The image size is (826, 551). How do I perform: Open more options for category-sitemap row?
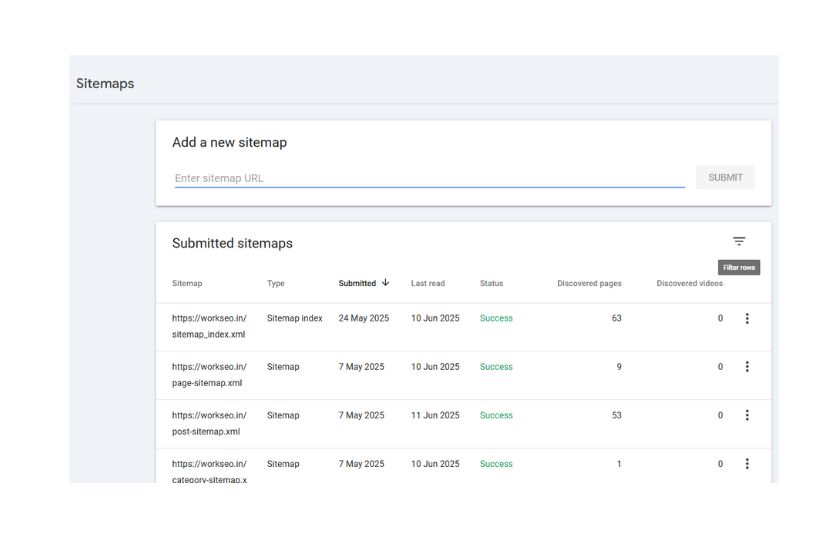click(x=747, y=464)
